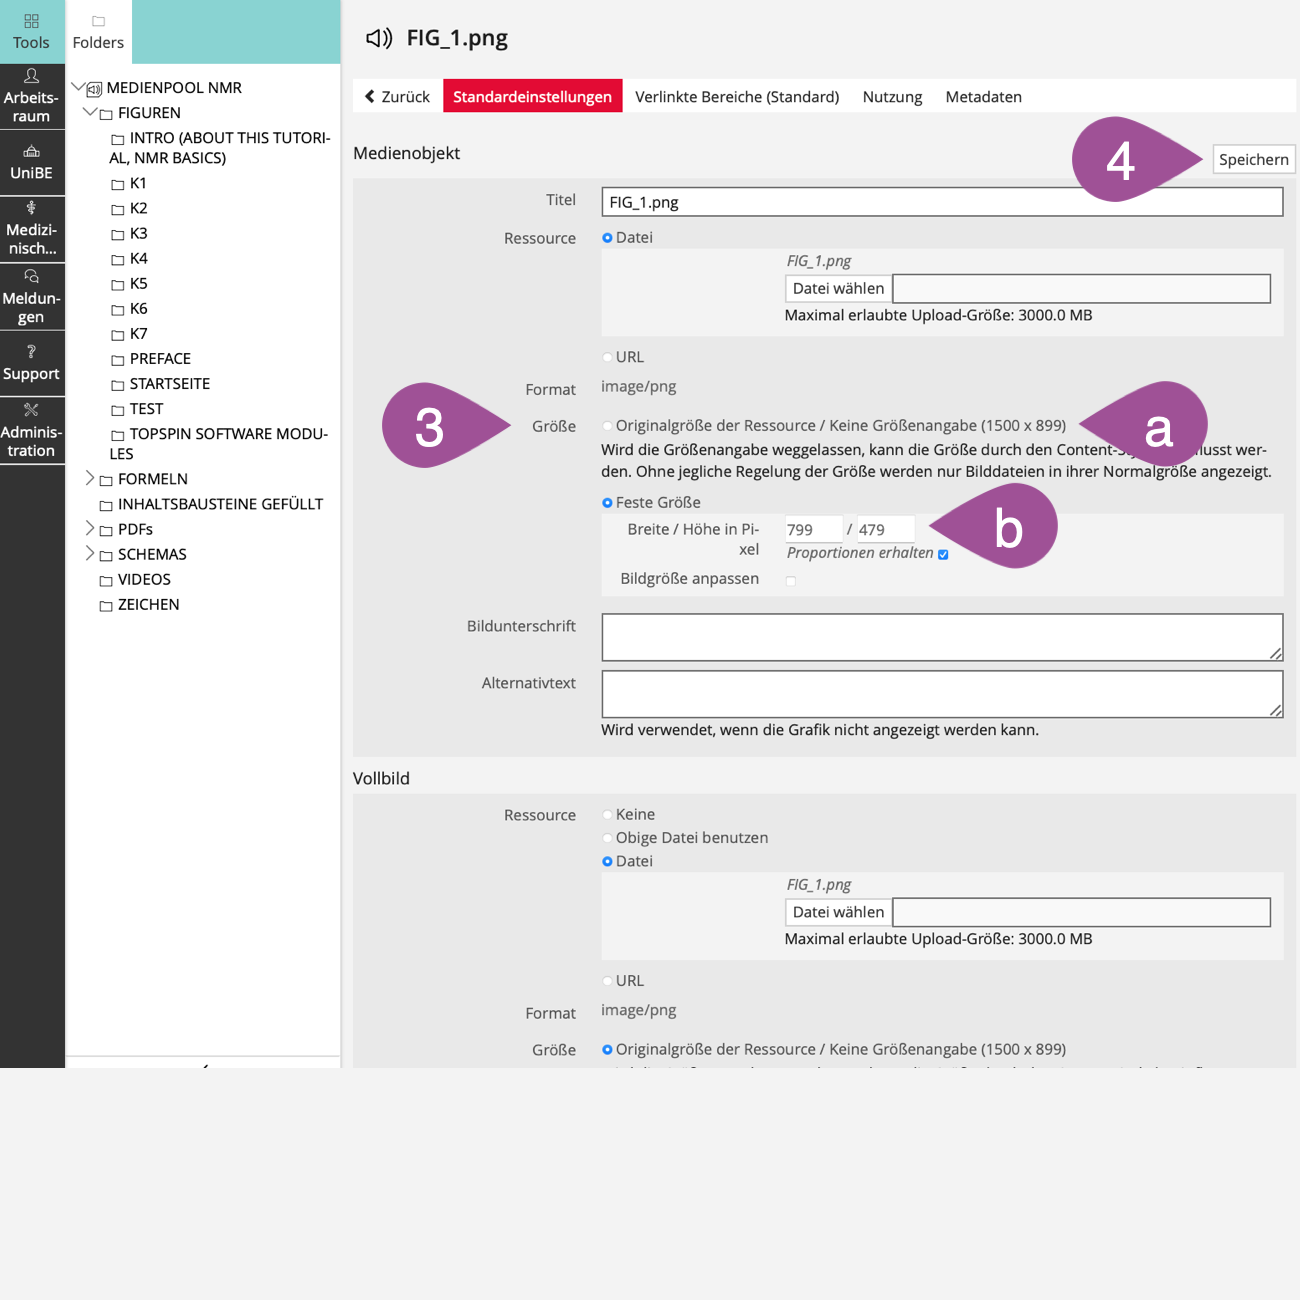Open the Medizinisch sidebar icon

tap(31, 209)
